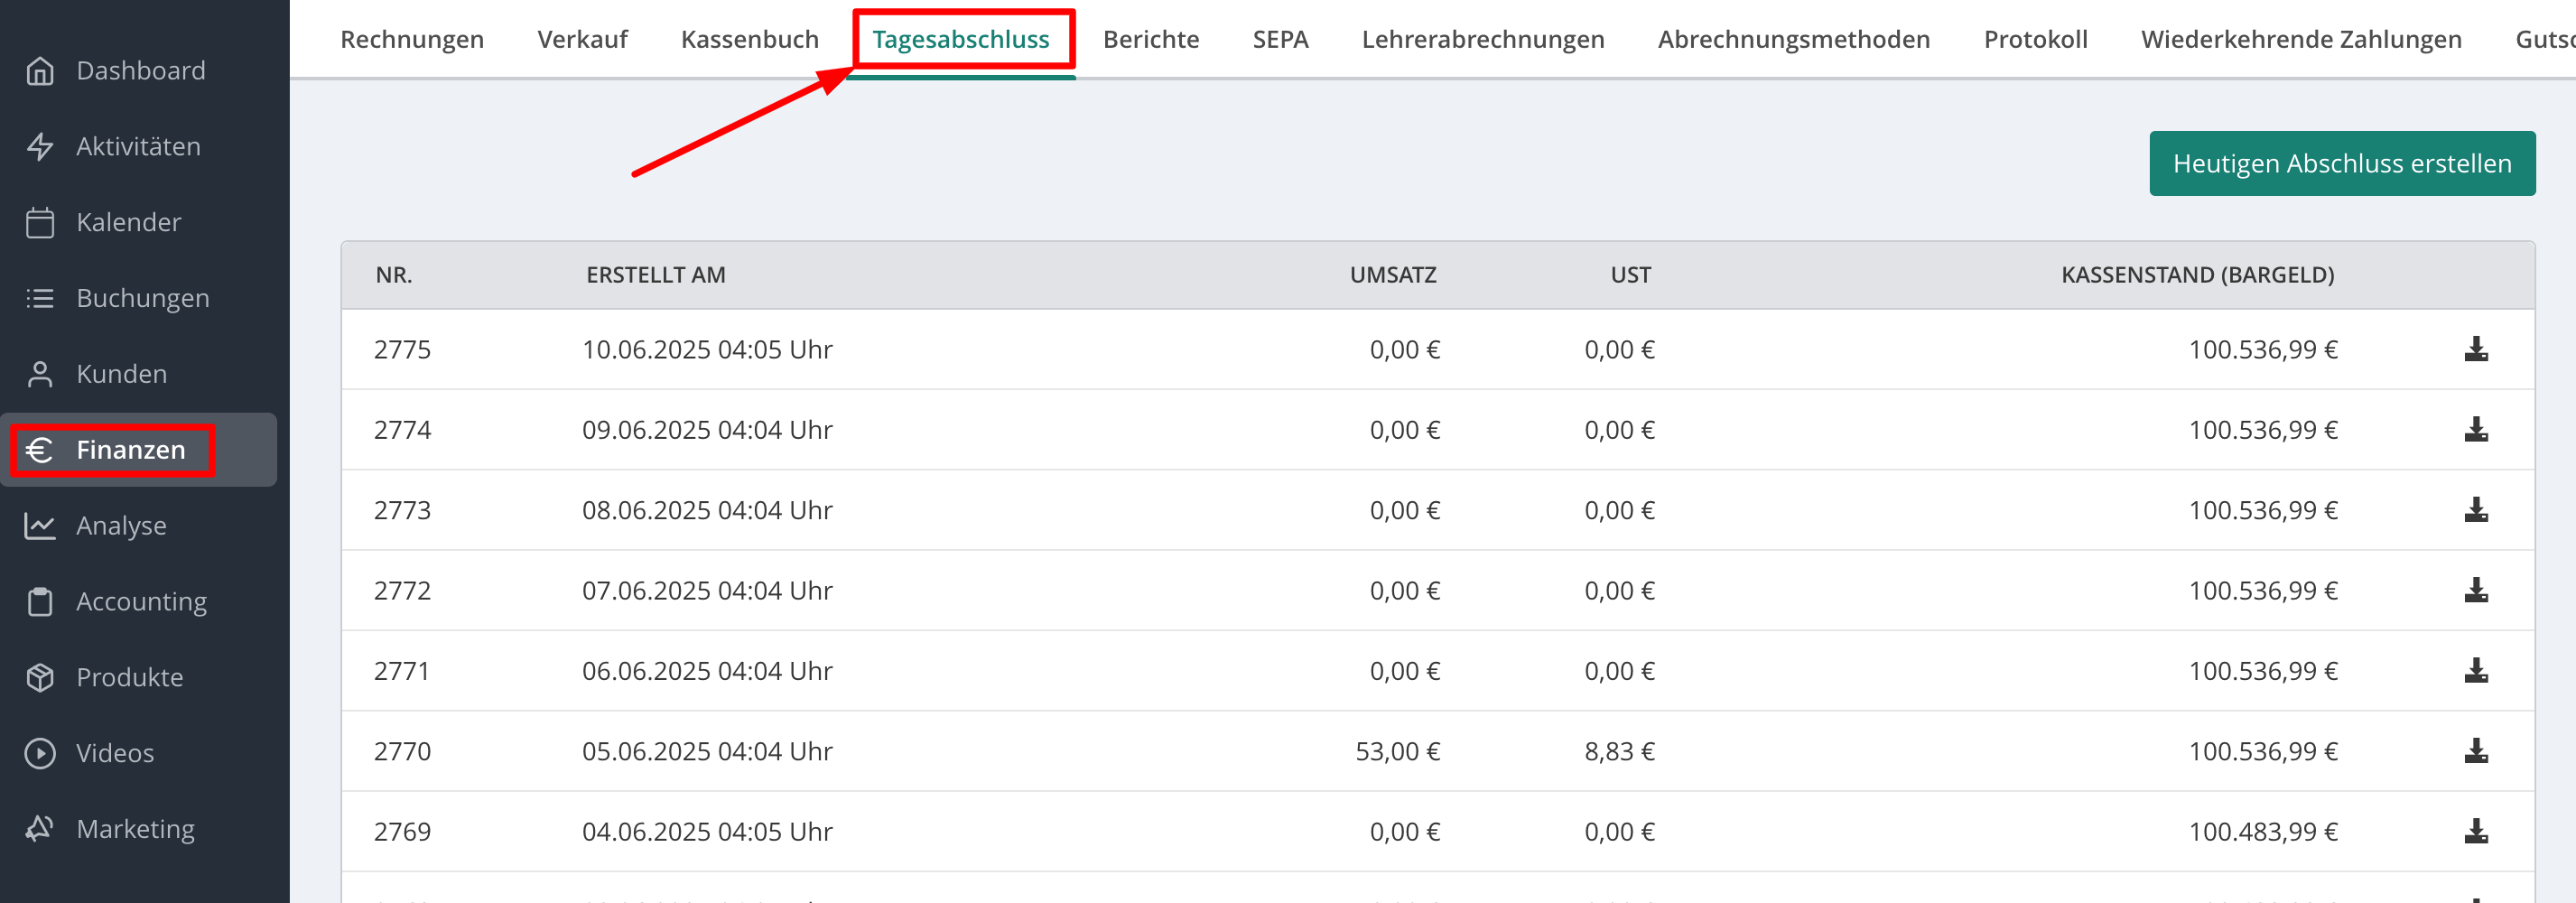The height and width of the screenshot is (903, 2576).
Task: Click the ERSTELLT AM column header
Action: tap(656, 275)
